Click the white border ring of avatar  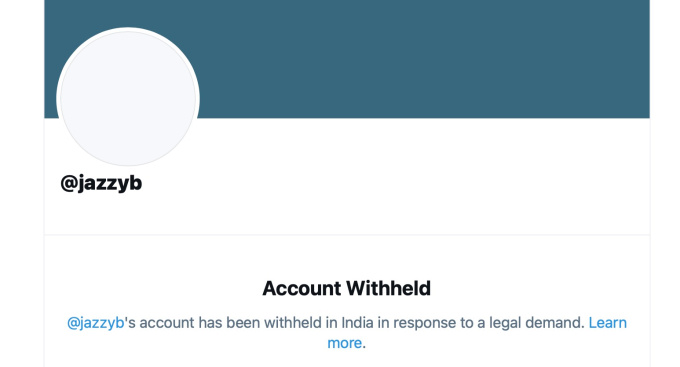click(x=128, y=29)
